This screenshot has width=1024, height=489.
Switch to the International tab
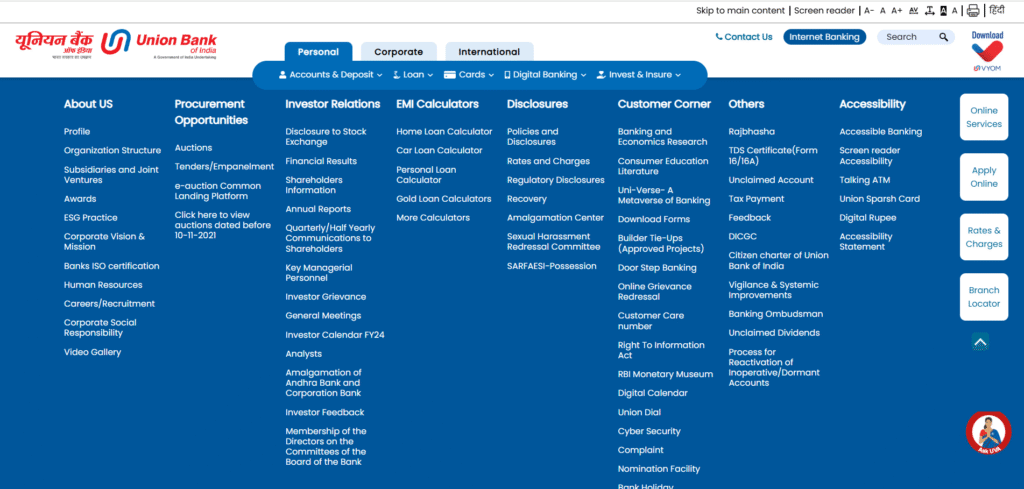tap(489, 52)
